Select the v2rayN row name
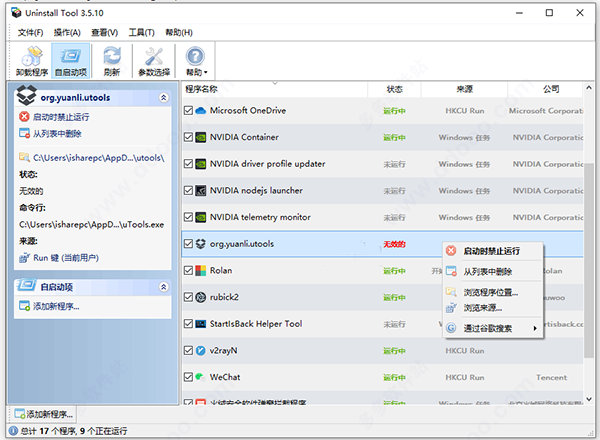600x440 pixels. 223,350
